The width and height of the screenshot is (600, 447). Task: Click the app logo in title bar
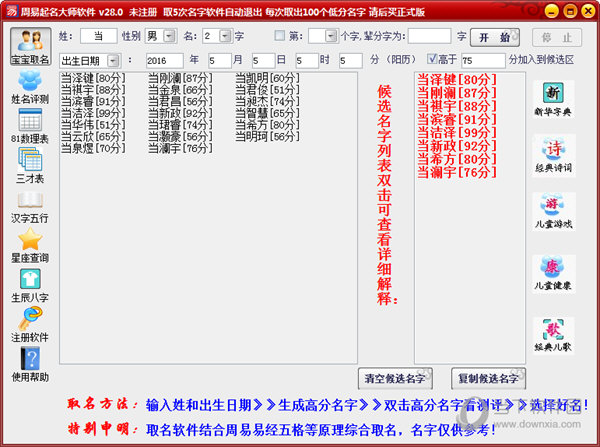[12, 11]
